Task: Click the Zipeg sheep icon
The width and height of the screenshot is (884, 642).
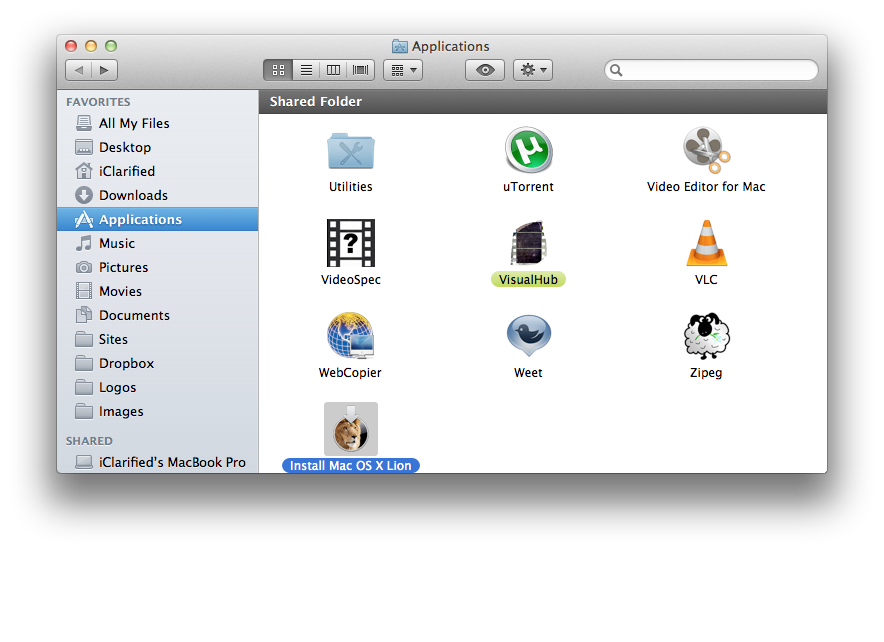Action: (706, 336)
